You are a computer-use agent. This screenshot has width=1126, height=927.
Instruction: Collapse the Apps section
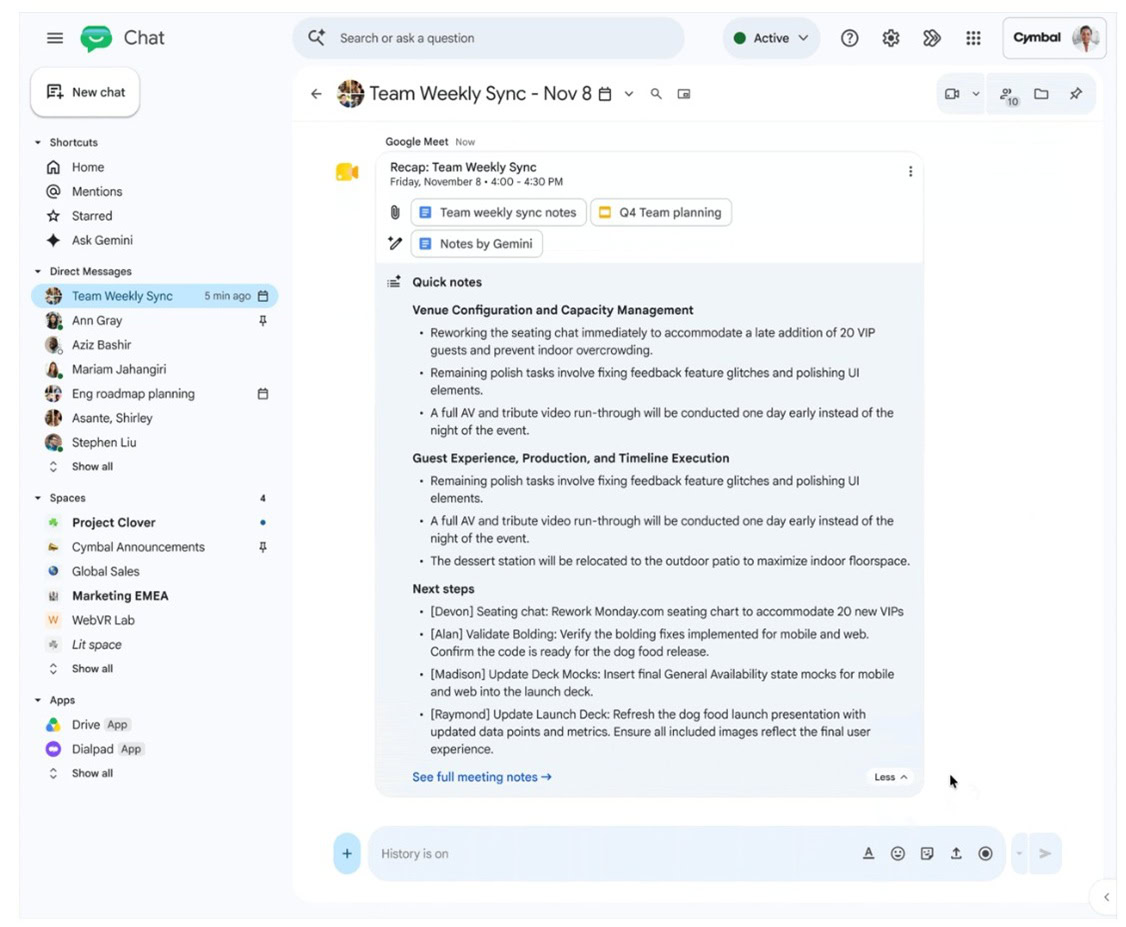pos(37,700)
